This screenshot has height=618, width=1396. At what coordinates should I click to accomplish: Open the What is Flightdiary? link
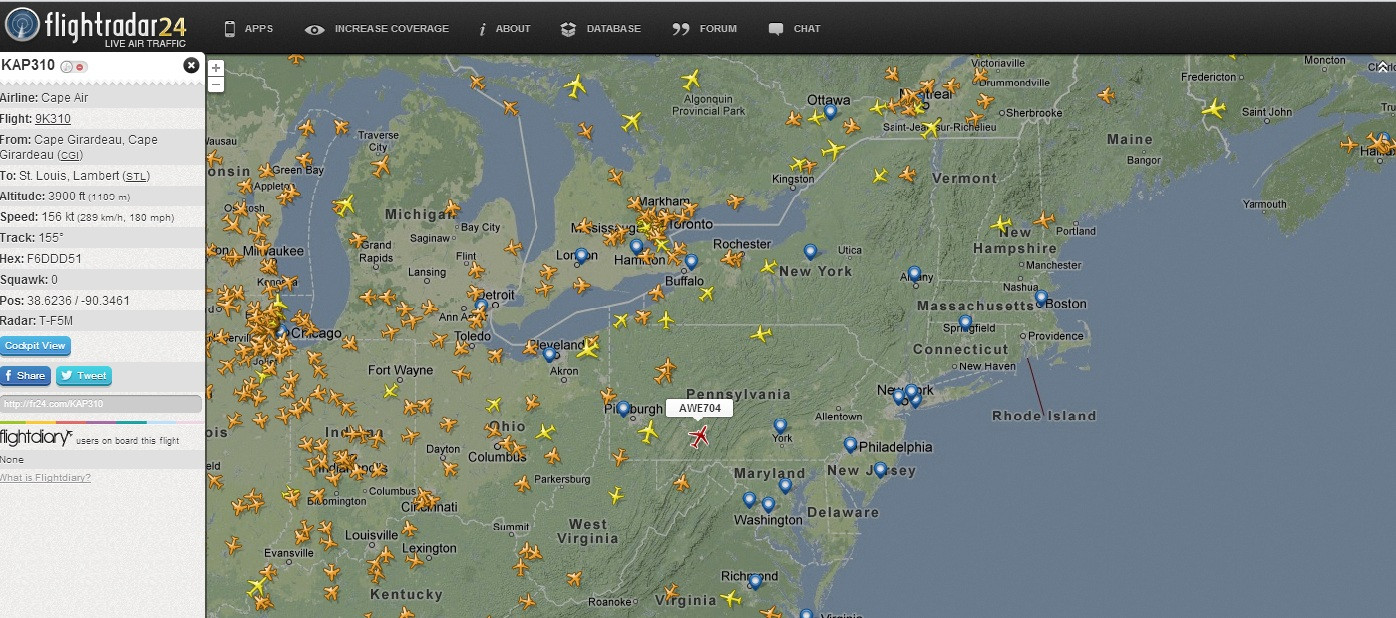point(46,478)
